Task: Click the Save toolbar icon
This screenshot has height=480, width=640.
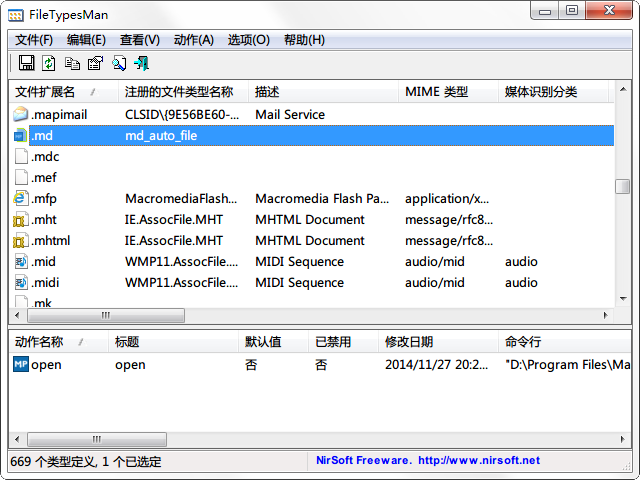Action: click(26, 64)
